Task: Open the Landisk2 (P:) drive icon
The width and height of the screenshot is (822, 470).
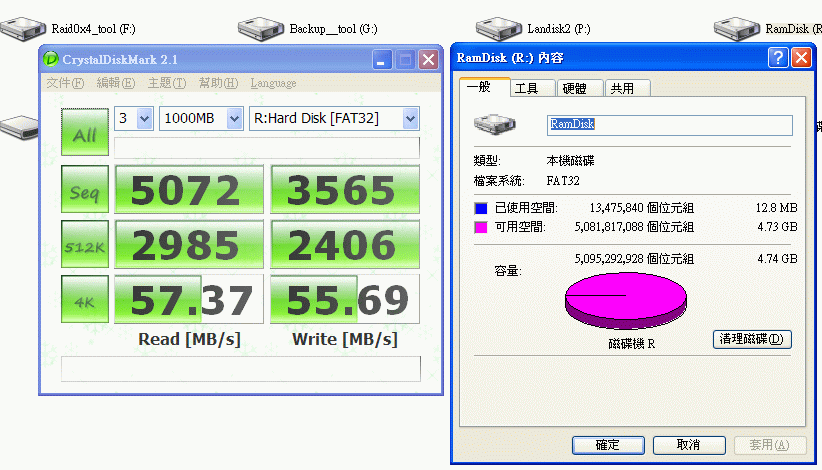Action: (x=499, y=28)
